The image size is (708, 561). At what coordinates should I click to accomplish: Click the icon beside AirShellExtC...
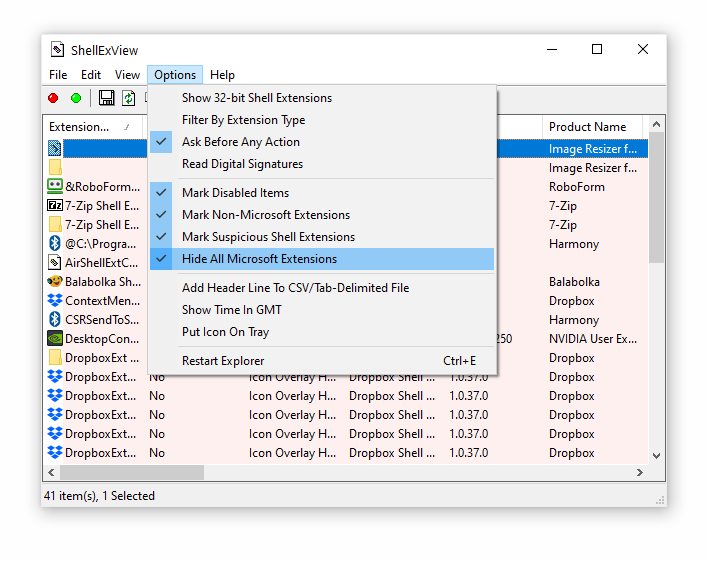click(55, 262)
